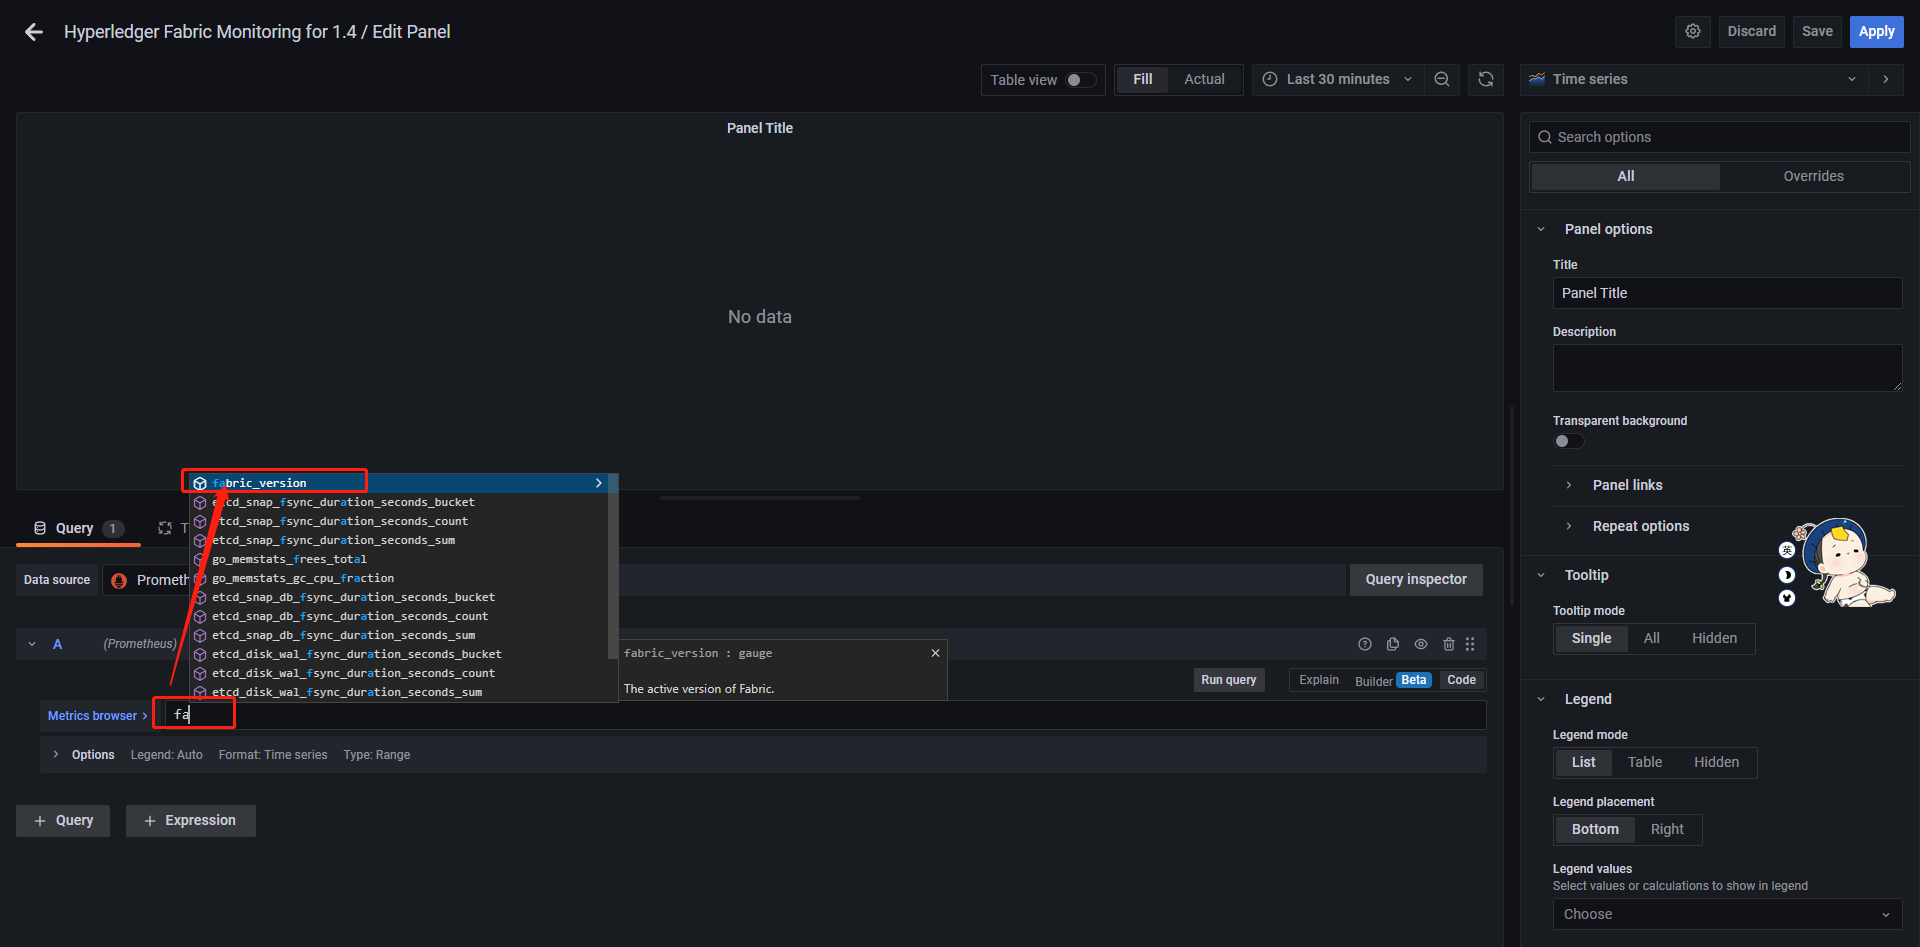Switch to All options tab
Image resolution: width=1920 pixels, height=947 pixels.
point(1626,176)
